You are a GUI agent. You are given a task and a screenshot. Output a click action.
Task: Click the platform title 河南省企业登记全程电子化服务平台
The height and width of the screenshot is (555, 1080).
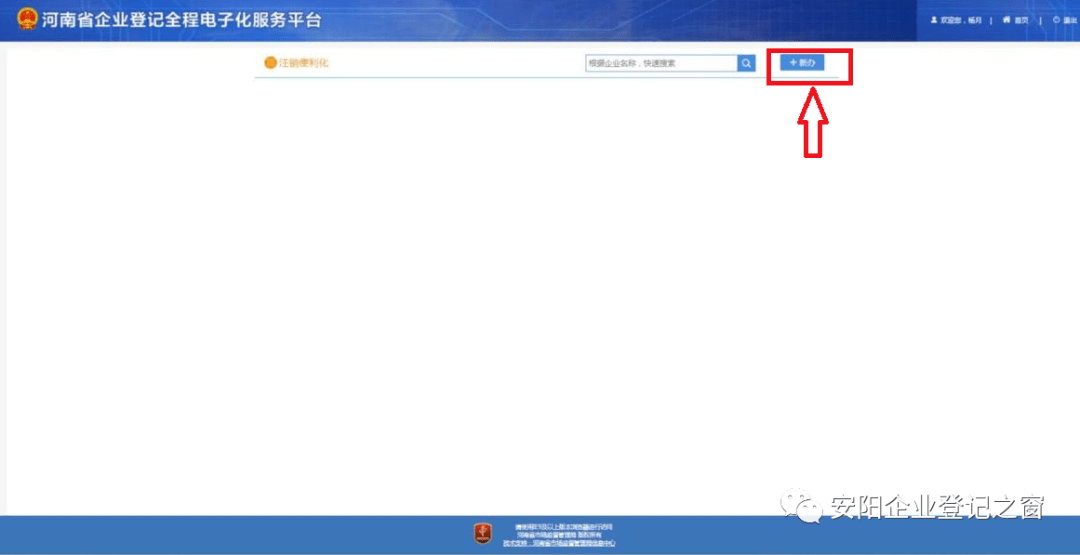[181, 19]
